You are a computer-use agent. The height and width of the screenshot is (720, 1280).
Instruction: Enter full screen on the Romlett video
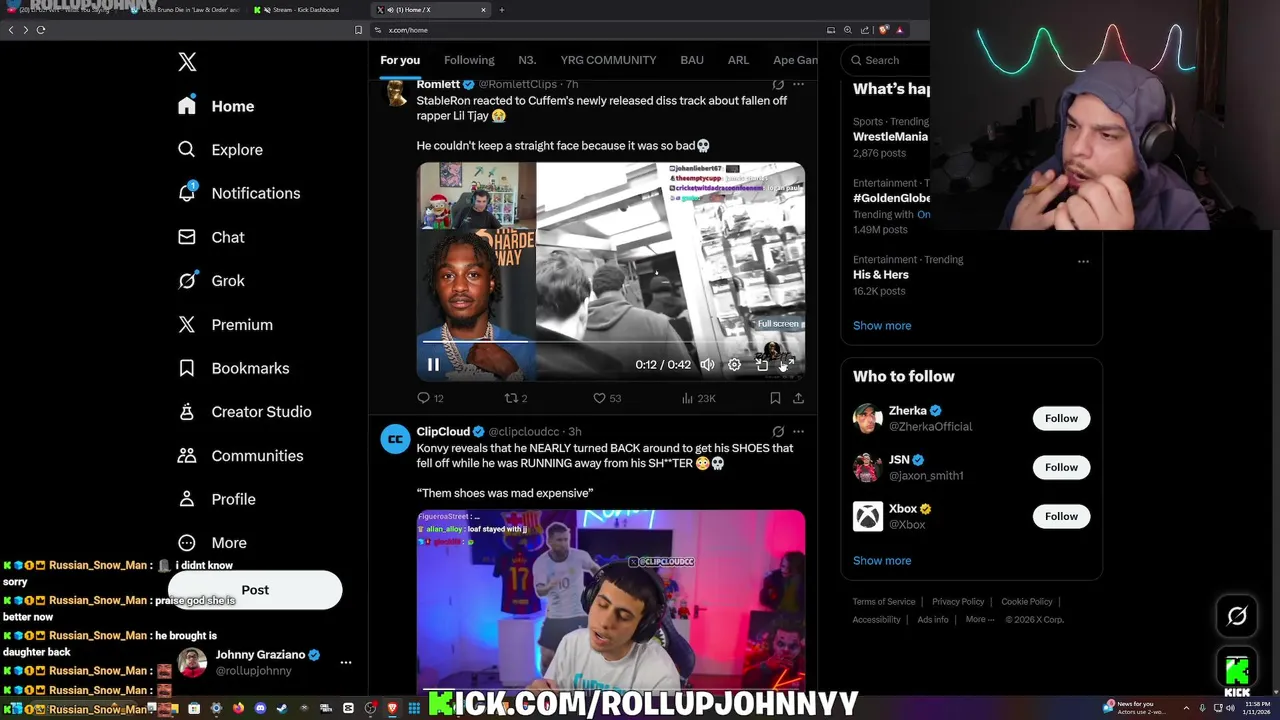(x=787, y=365)
